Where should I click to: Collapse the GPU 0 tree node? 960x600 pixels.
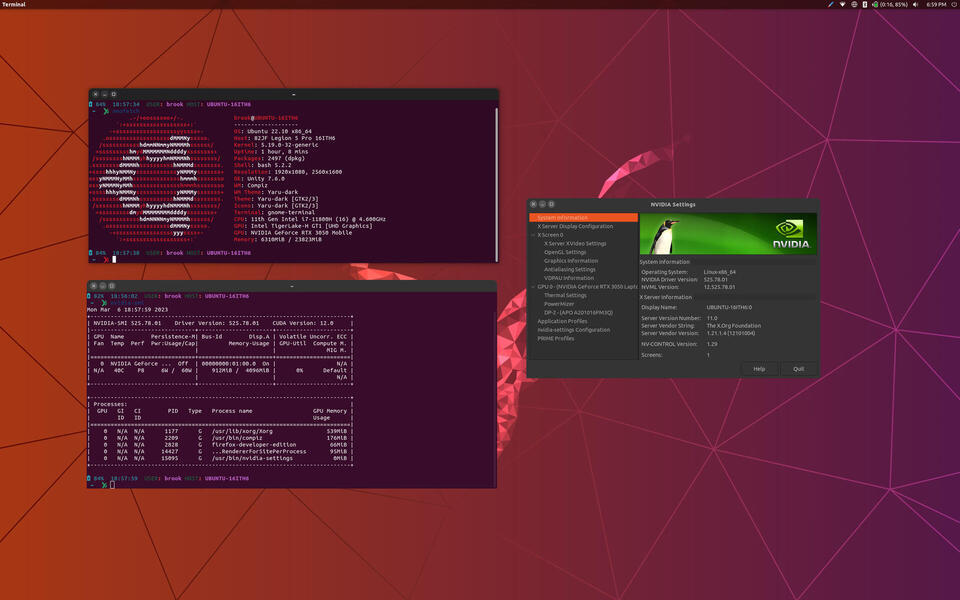click(533, 287)
